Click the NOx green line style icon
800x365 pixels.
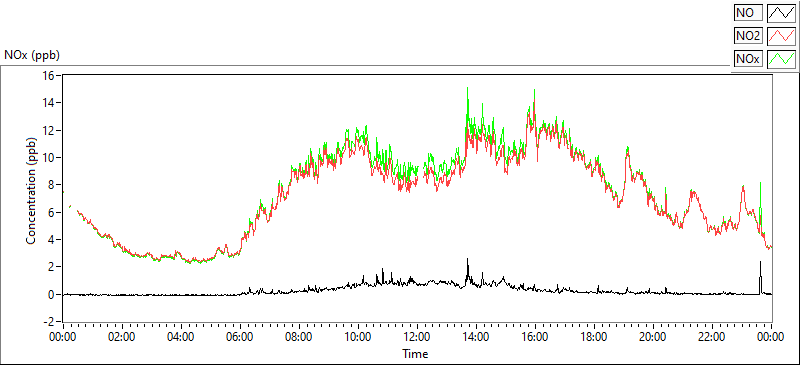click(x=781, y=59)
